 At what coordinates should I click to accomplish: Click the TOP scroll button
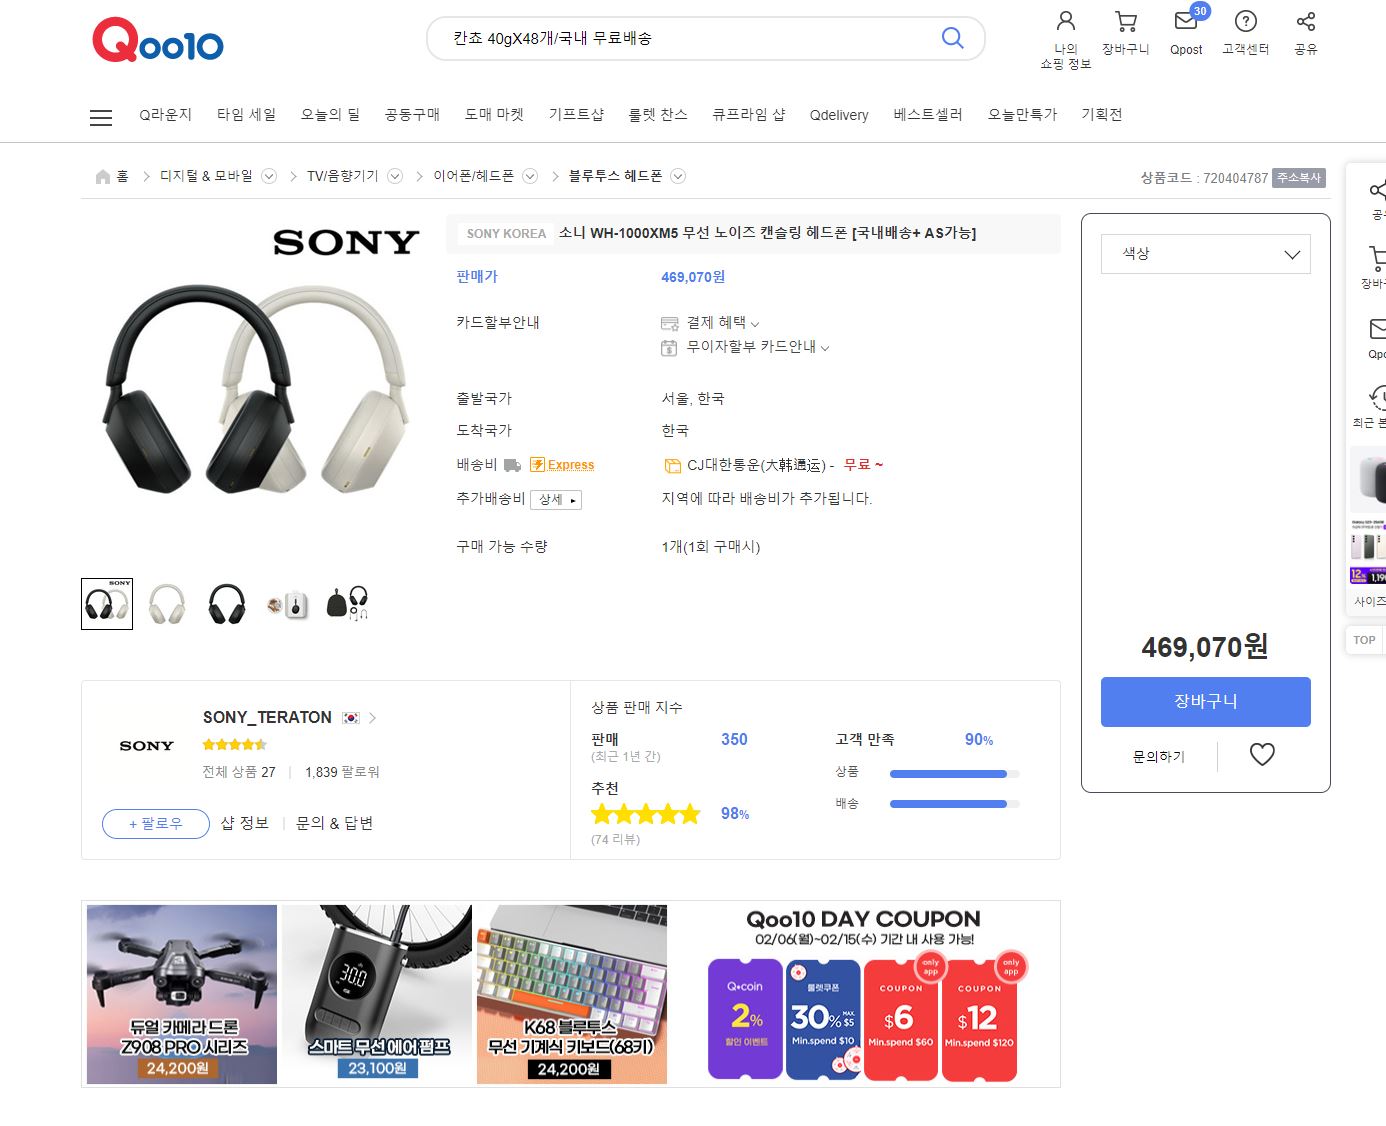[1365, 640]
